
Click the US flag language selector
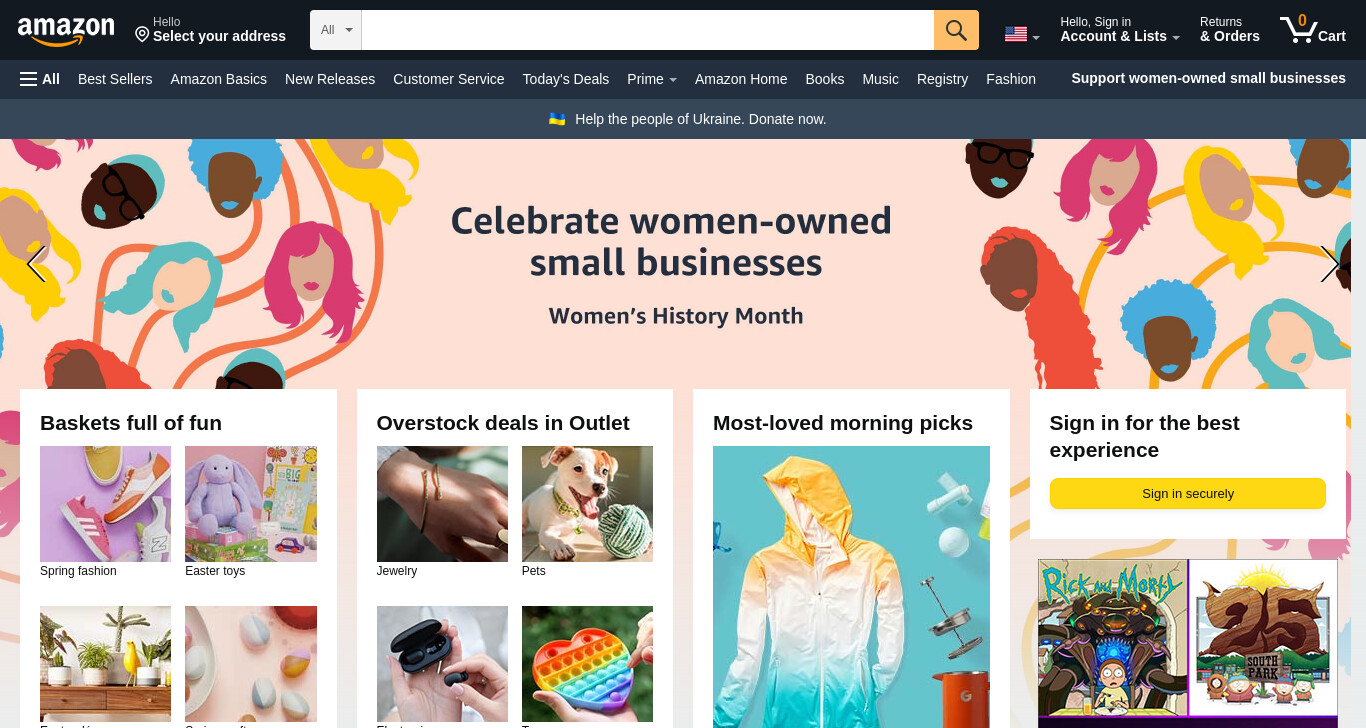pos(1022,35)
